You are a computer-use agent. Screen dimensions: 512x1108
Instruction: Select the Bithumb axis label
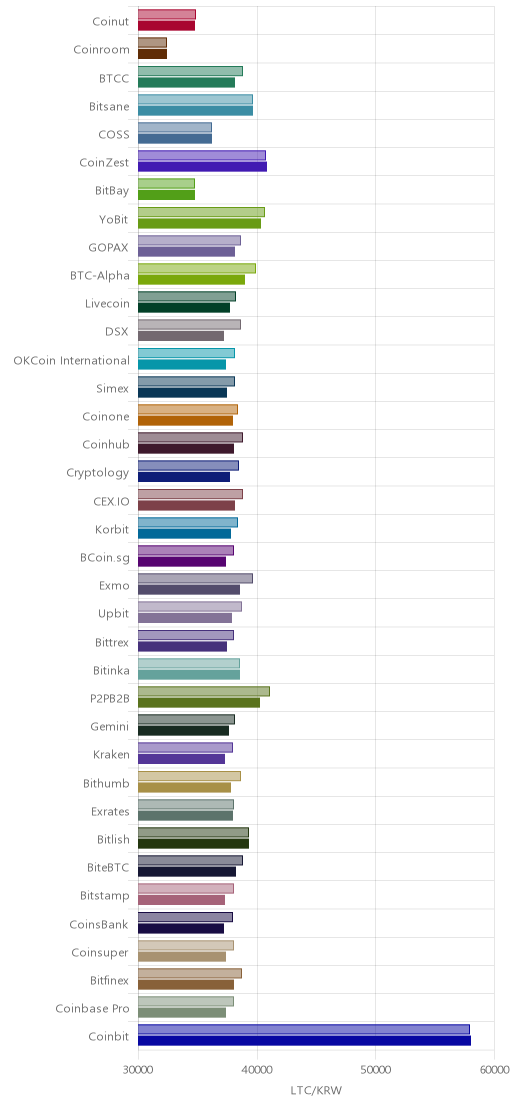107,783
